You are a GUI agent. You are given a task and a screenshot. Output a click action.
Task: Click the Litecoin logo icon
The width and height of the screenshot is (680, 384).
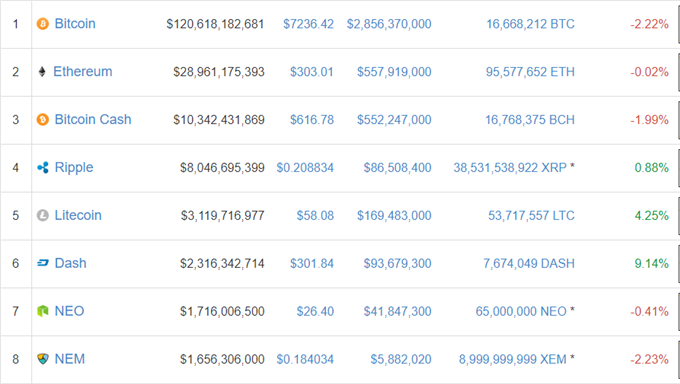(x=42, y=215)
